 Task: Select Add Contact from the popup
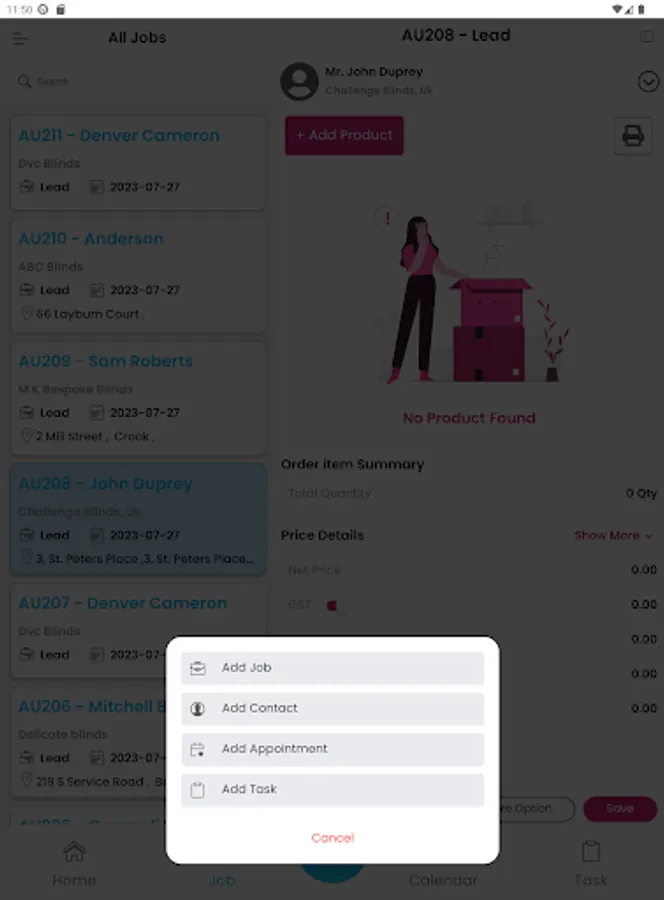332,708
